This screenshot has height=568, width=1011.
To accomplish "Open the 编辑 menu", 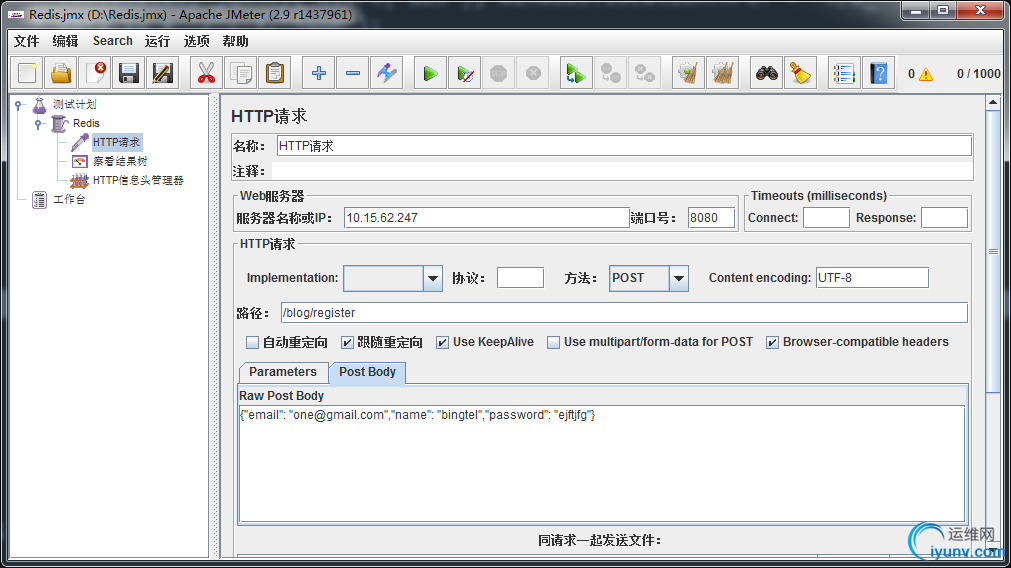I will point(65,41).
